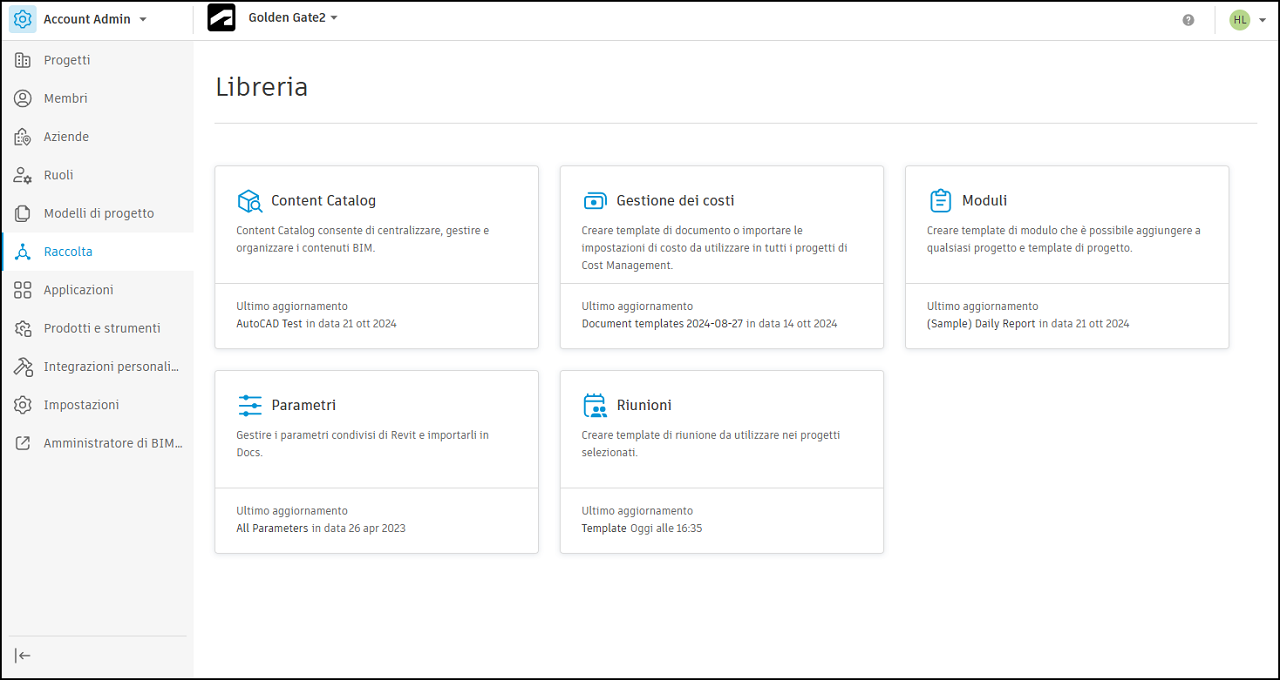Viewport: 1280px width, 680px height.
Task: Open the Moduli card title
Action: 984,201
